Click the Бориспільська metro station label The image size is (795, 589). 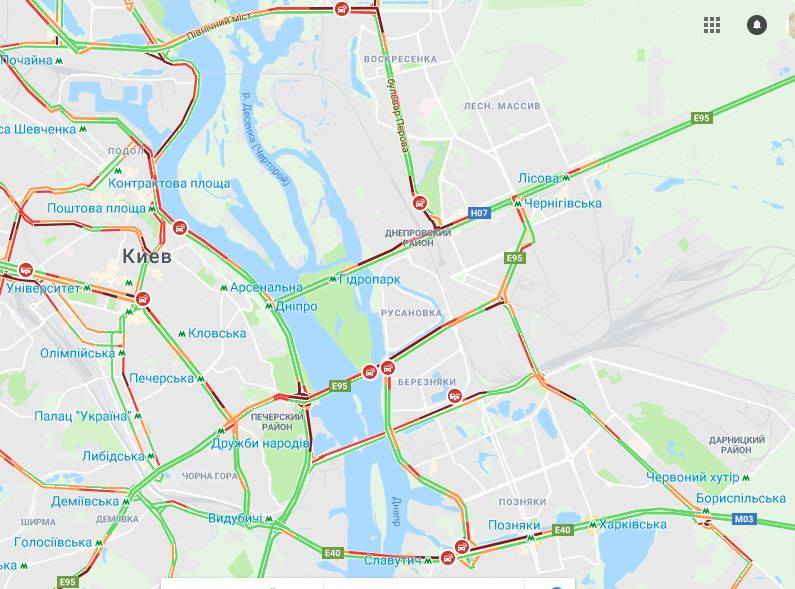click(741, 498)
